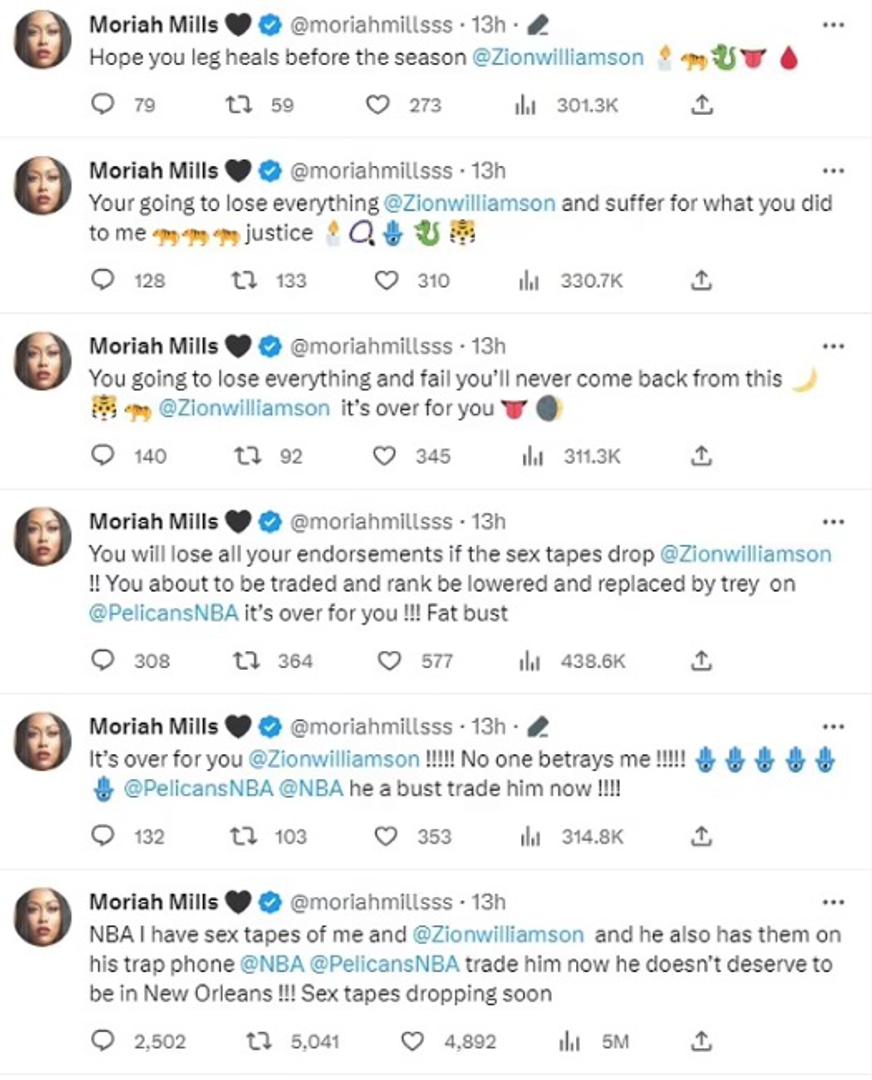Screen dimensions: 872x1080
Task: Open Moriah Mills profile from top tweet name
Action: (x=153, y=24)
